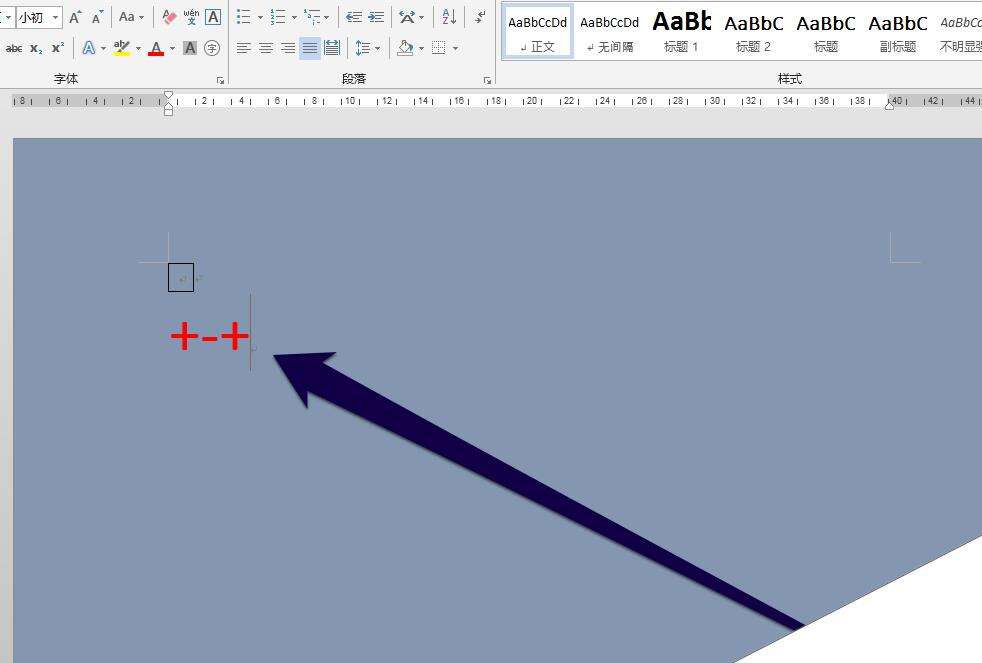
Task: Apply distributed alignment
Action: tap(332, 48)
